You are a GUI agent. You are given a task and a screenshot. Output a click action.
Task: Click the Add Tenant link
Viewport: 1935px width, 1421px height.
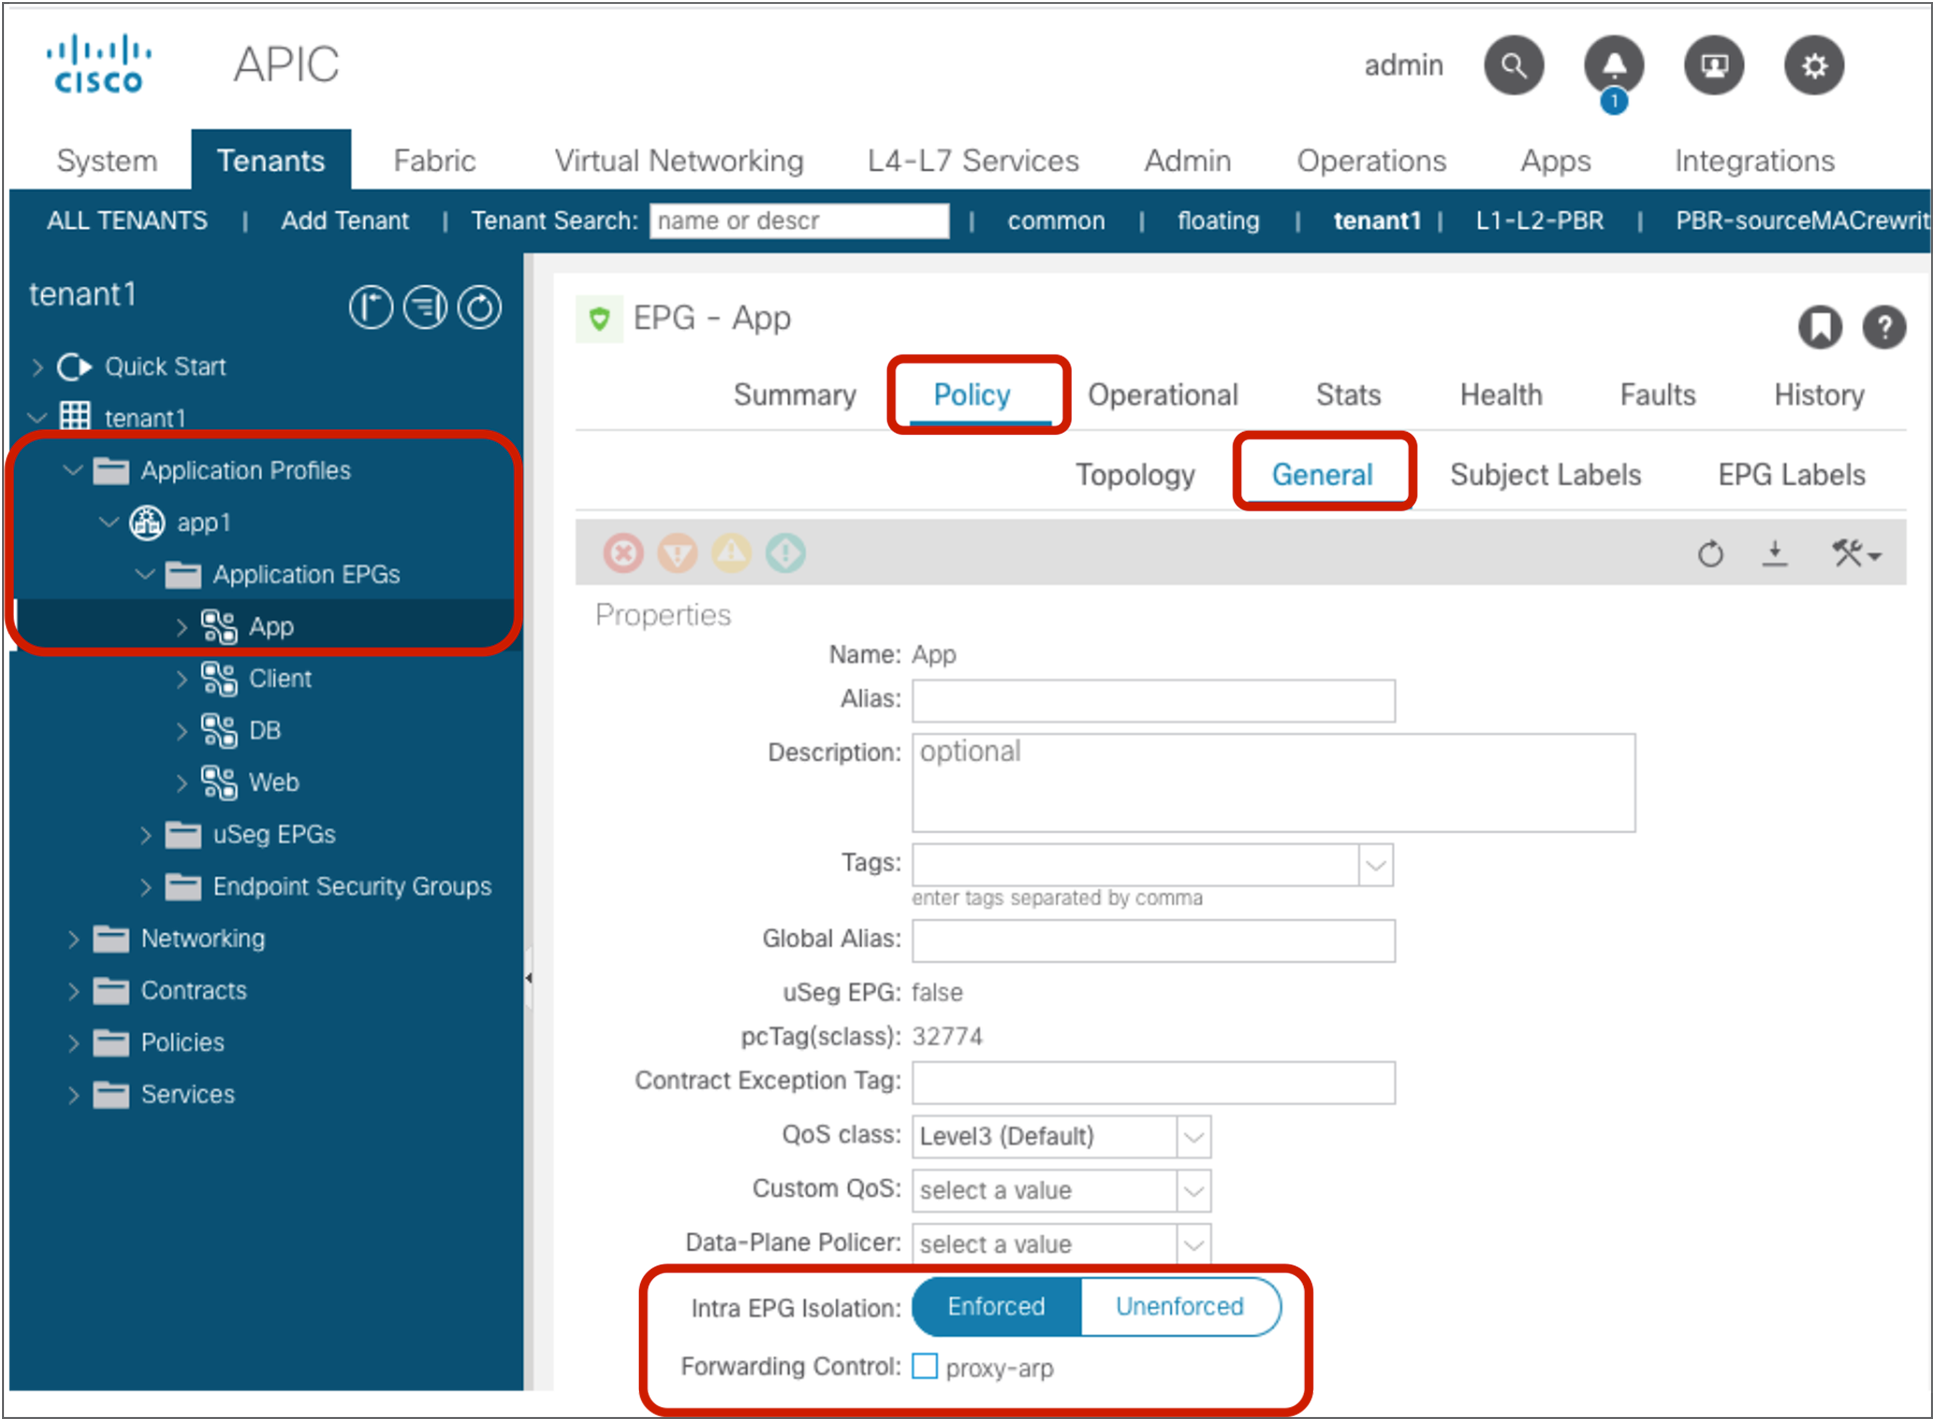pos(345,220)
